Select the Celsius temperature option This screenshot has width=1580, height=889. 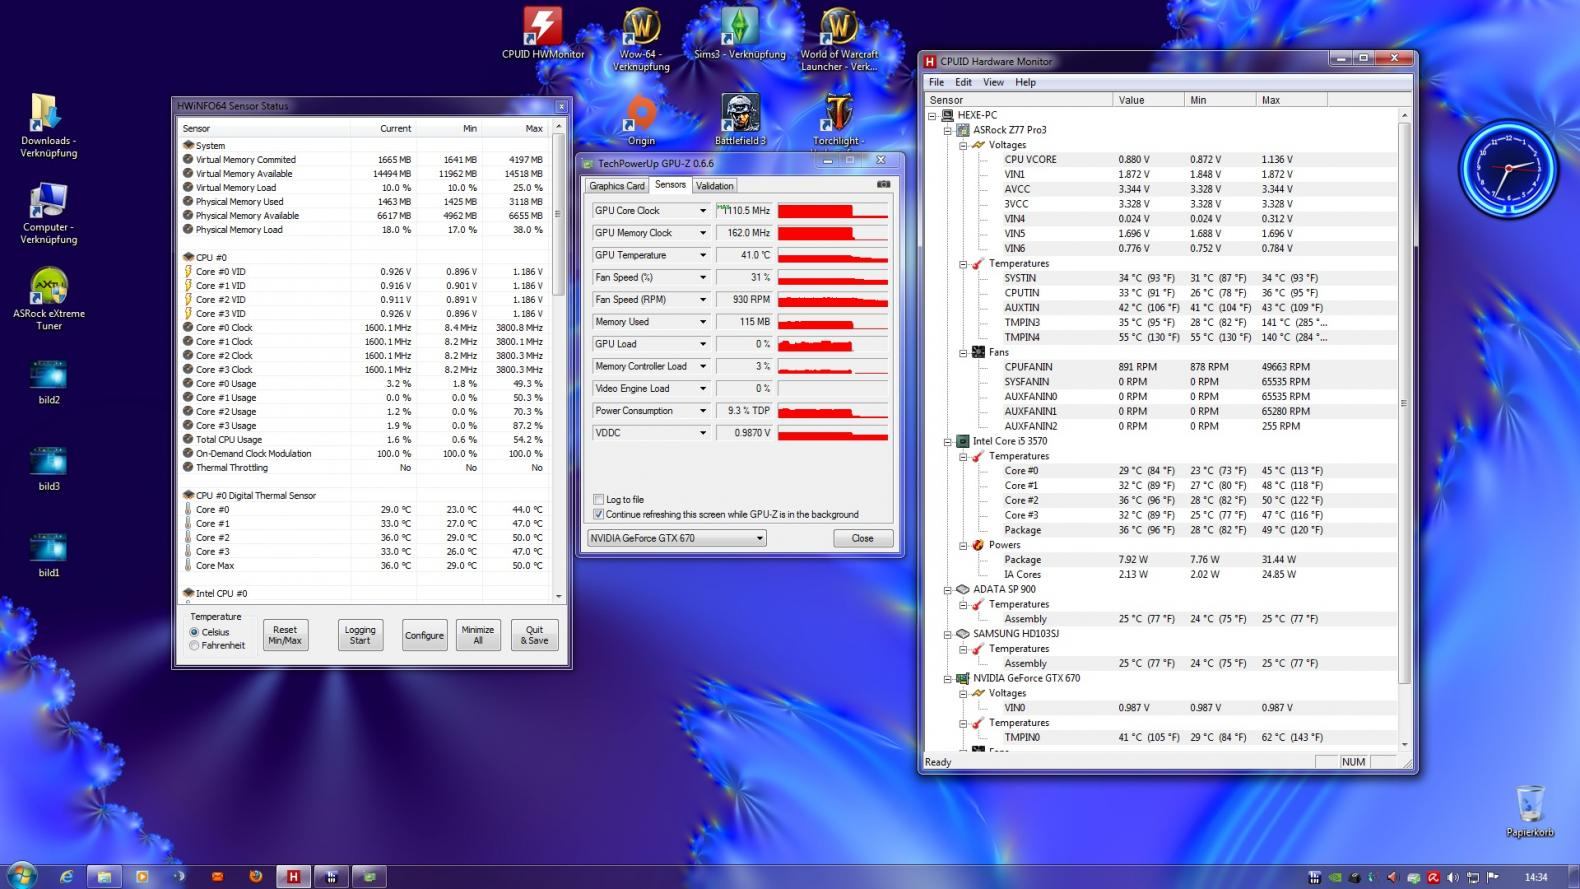tap(194, 632)
